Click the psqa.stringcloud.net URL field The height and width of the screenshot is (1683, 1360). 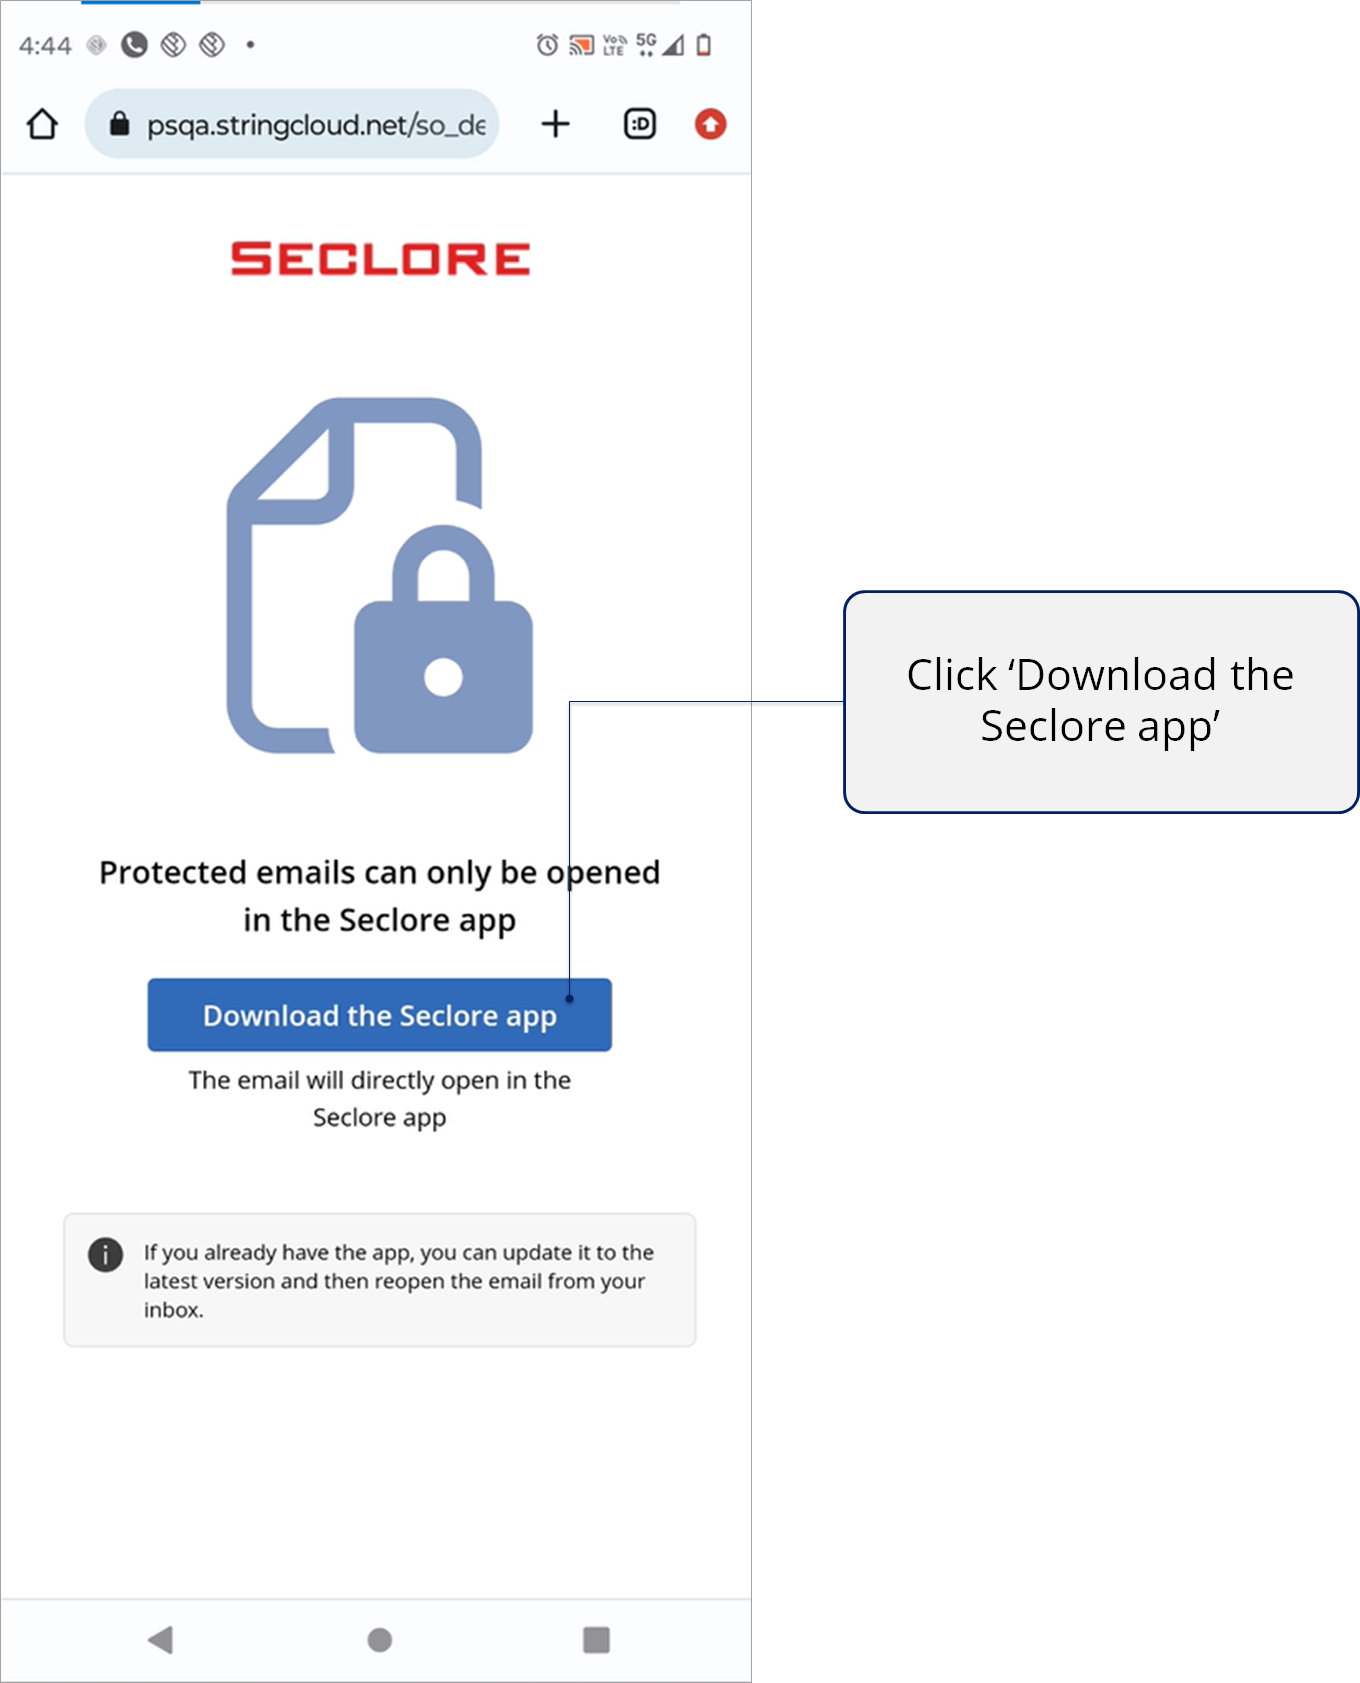pos(292,124)
